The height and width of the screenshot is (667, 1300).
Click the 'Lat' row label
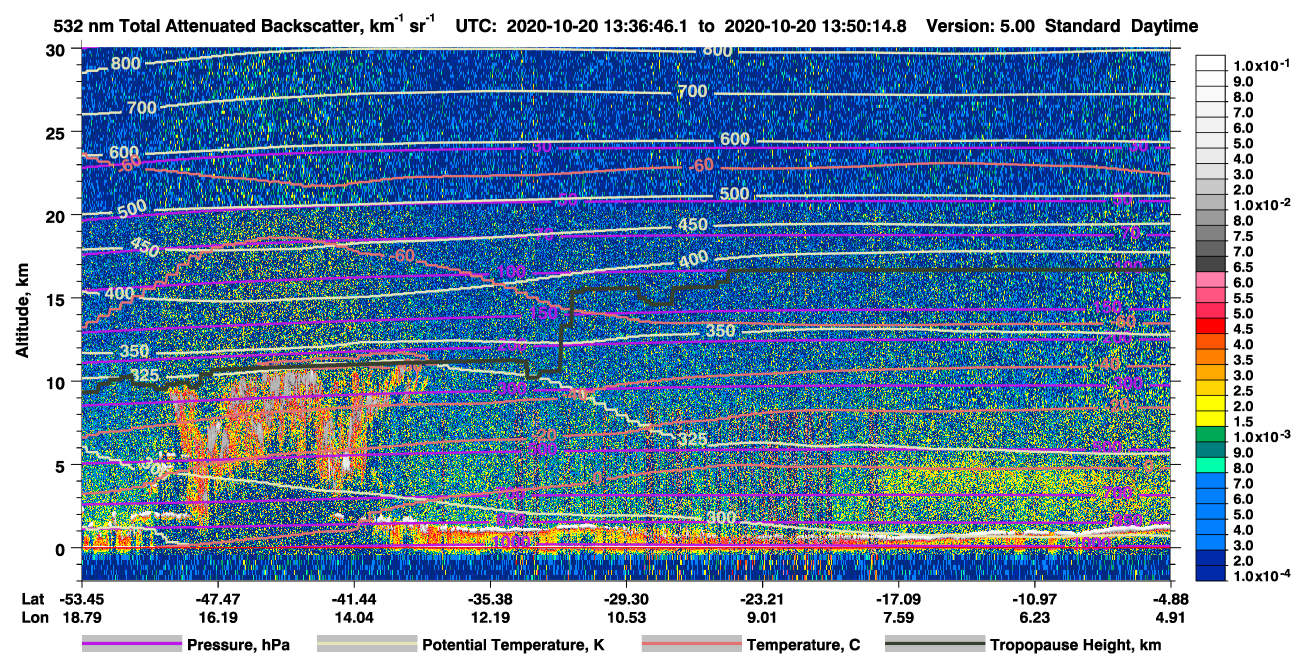31,599
